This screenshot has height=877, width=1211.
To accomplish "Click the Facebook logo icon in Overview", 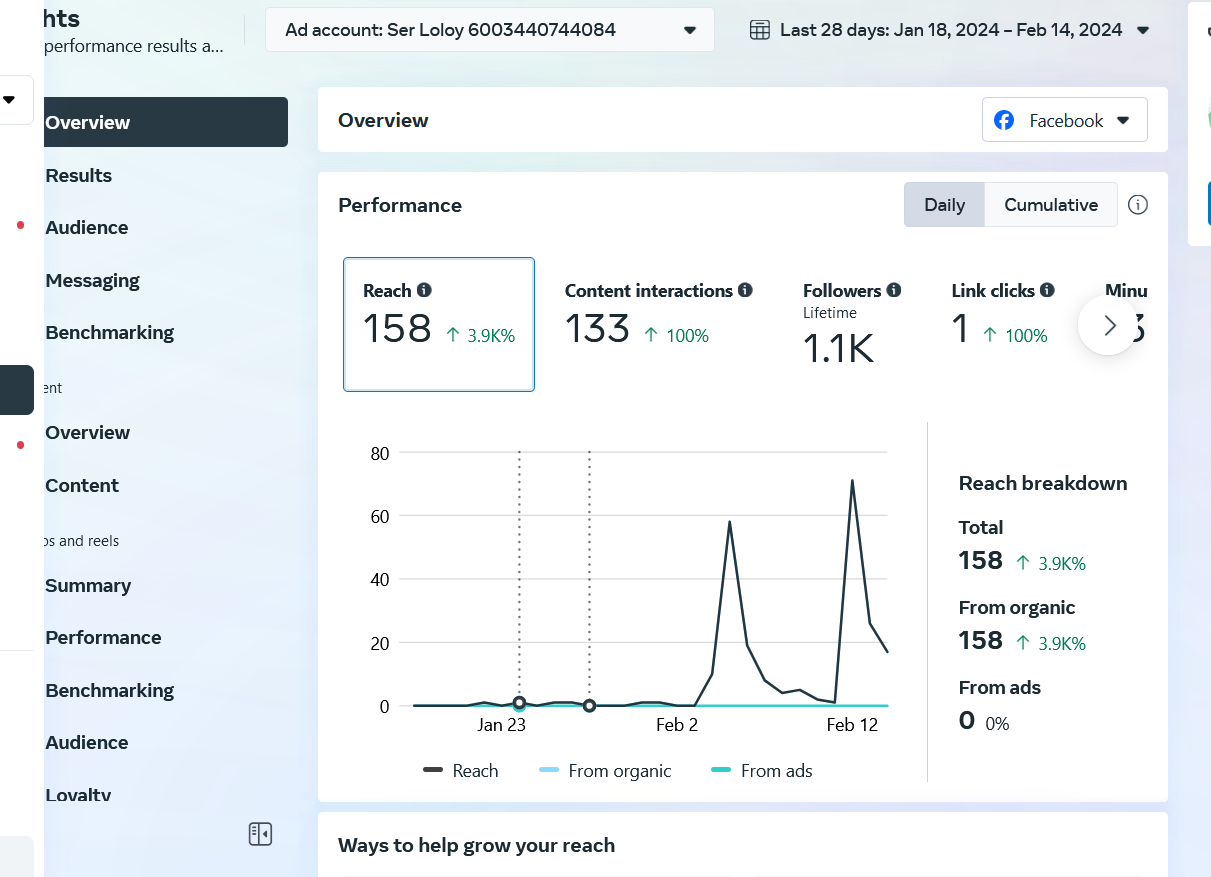I will tap(1004, 121).
